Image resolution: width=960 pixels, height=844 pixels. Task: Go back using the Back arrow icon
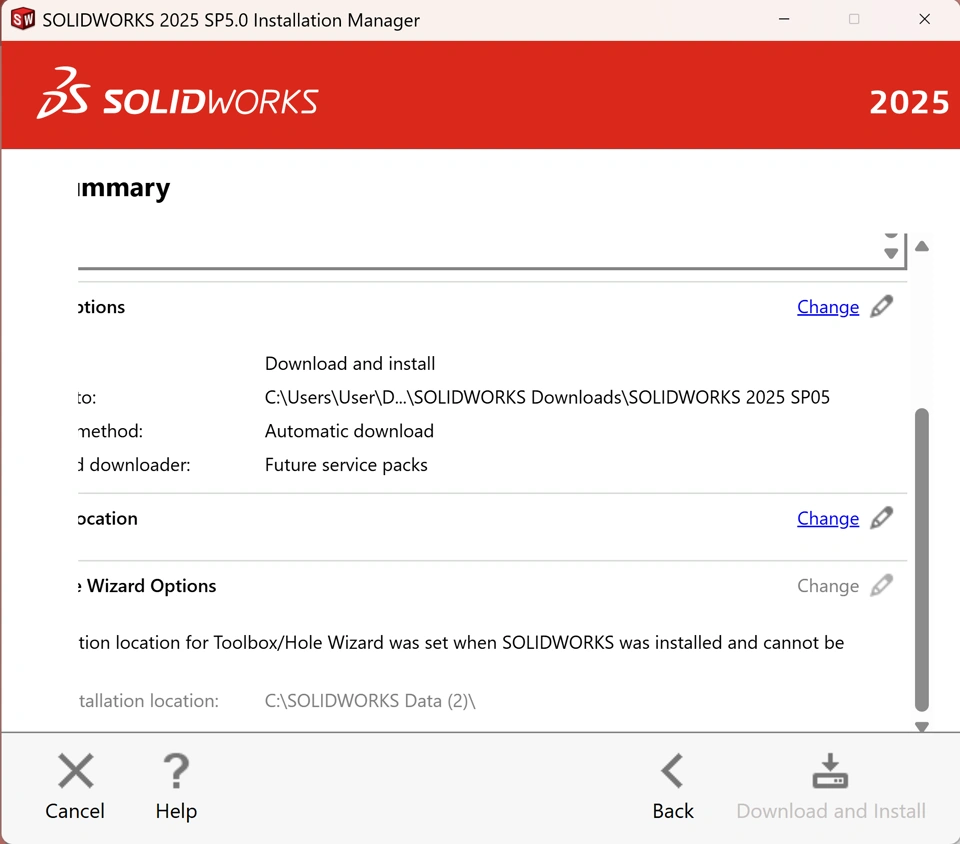(672, 772)
